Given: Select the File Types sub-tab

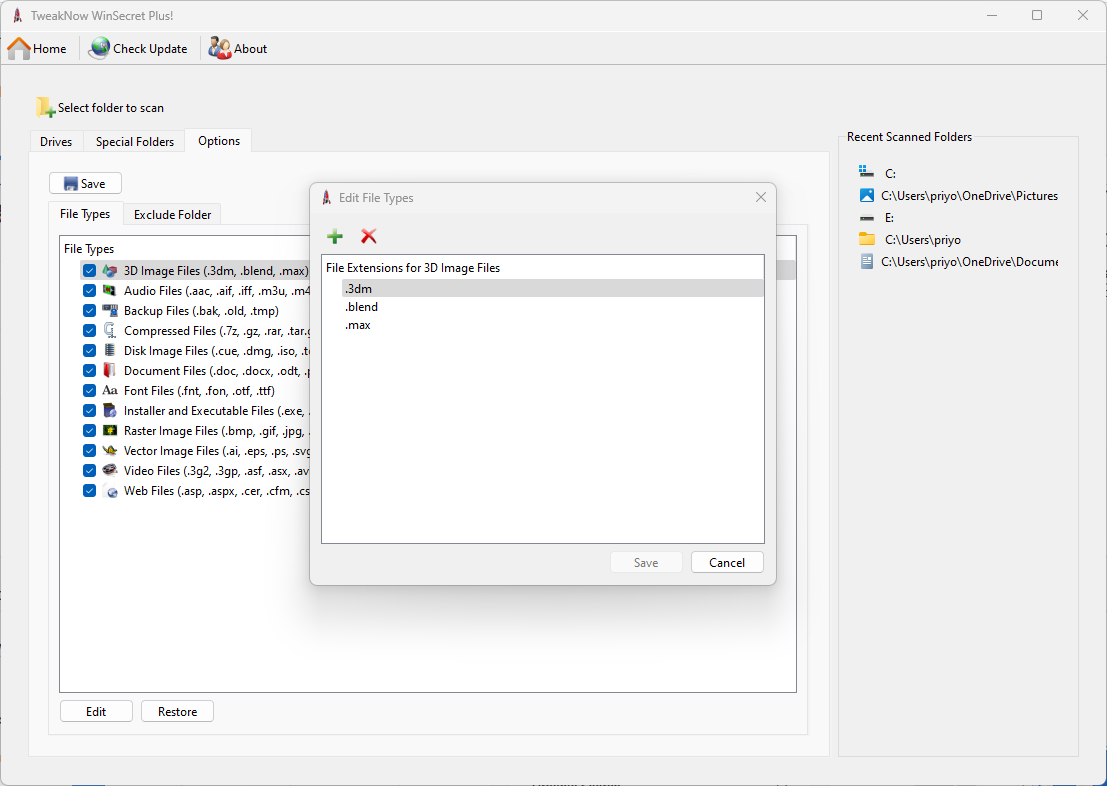Looking at the screenshot, I should point(85,213).
